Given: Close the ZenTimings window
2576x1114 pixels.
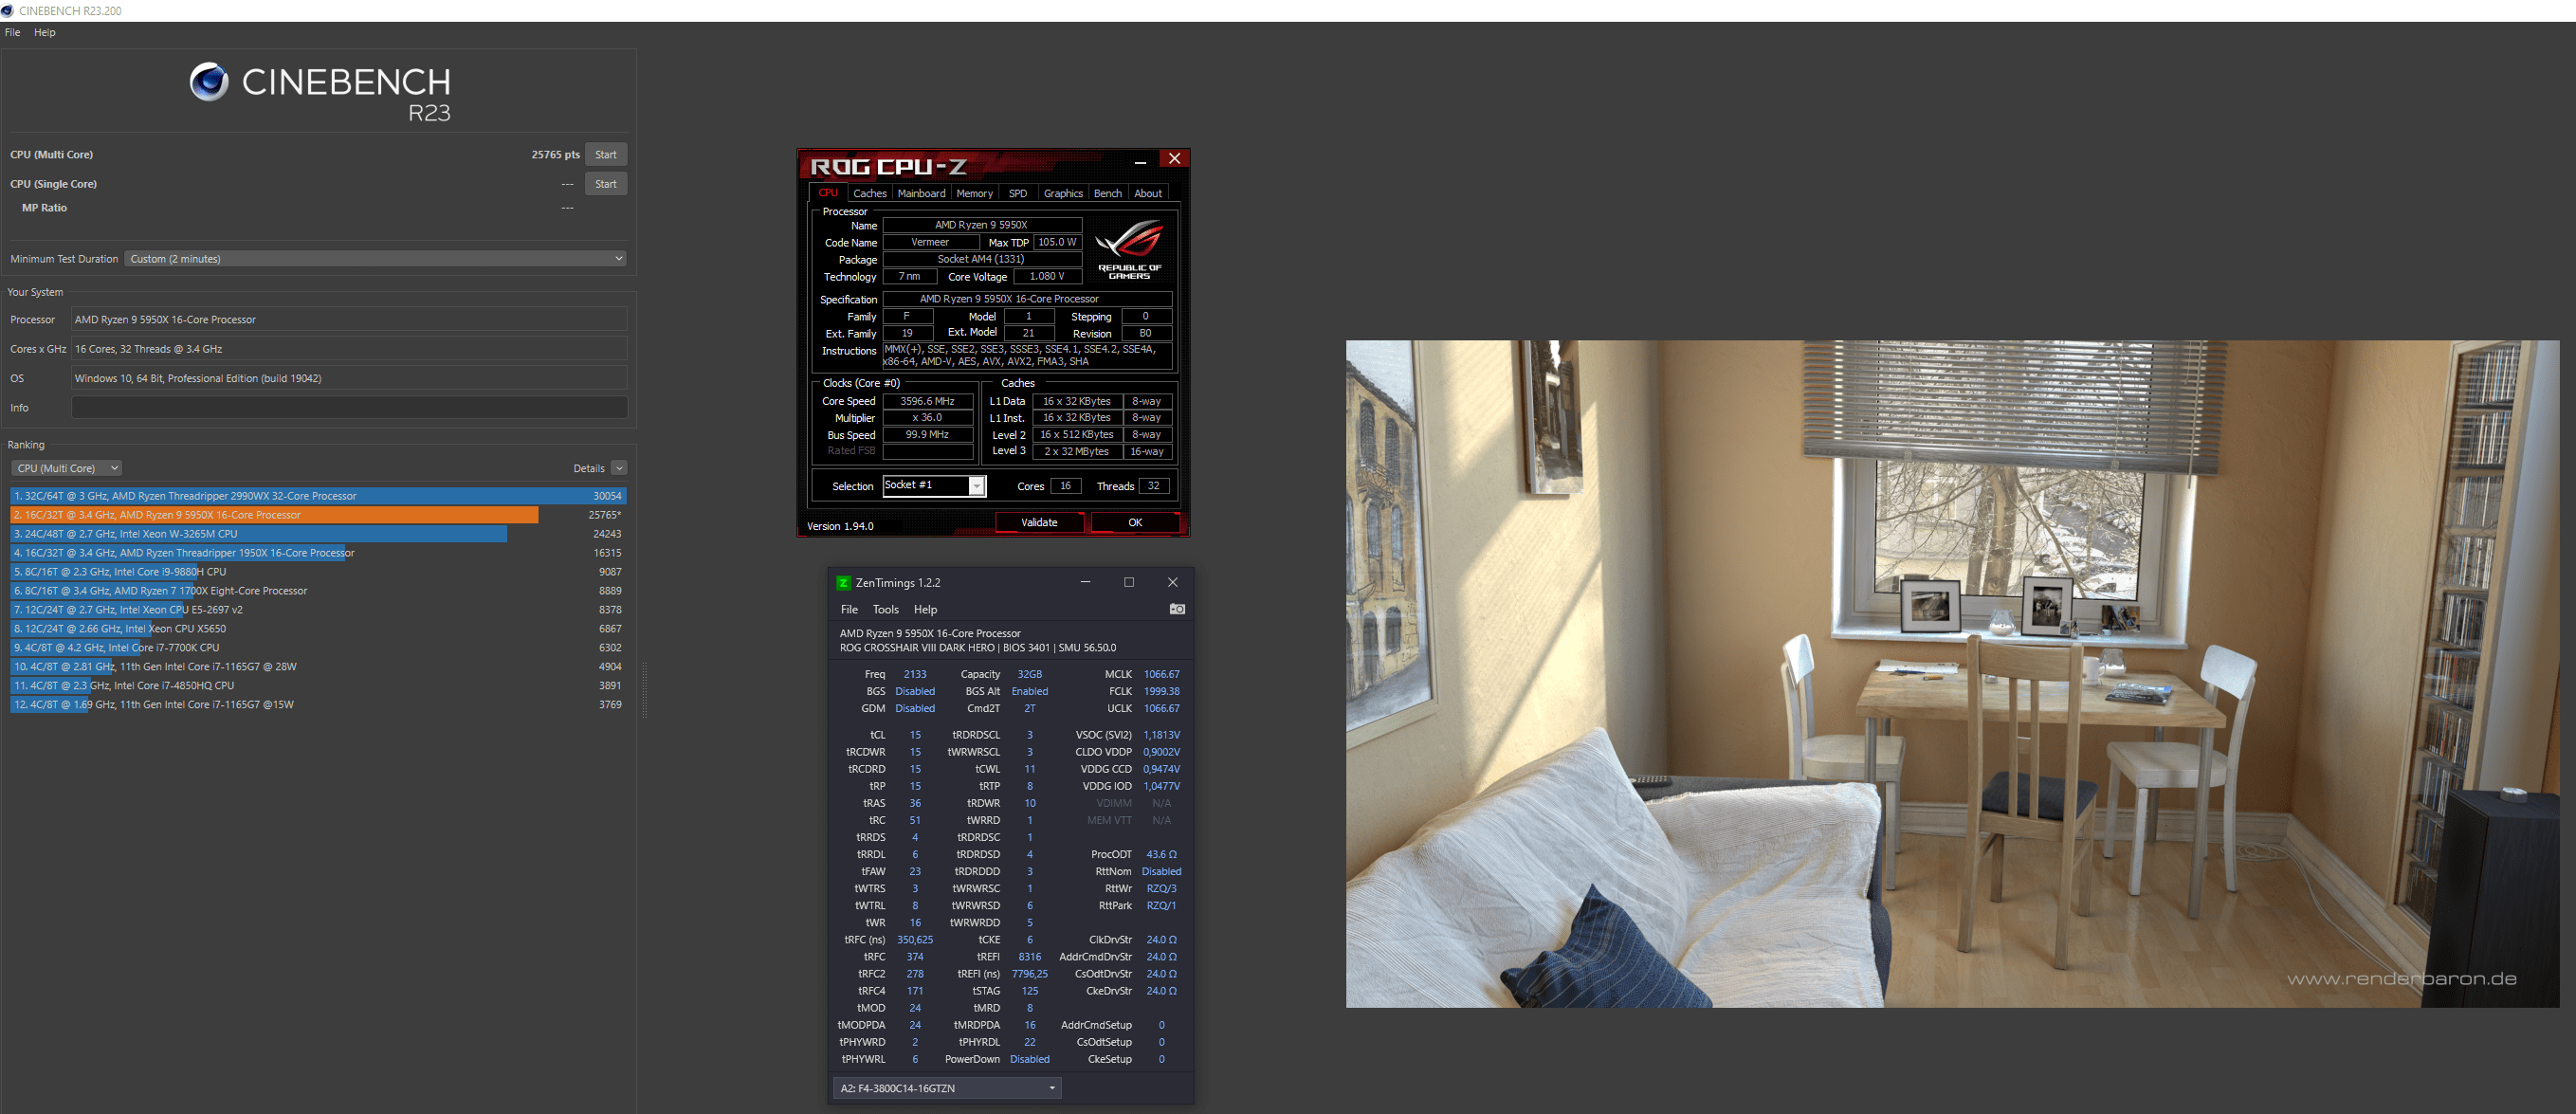Looking at the screenshot, I should (x=1172, y=582).
